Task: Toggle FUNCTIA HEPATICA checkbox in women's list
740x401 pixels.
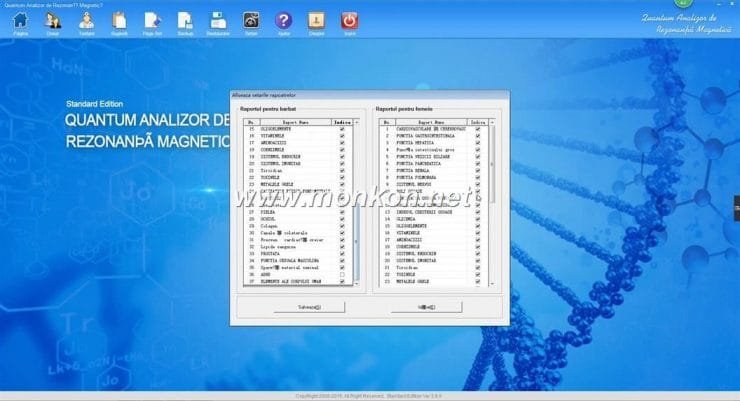Action: pos(478,142)
